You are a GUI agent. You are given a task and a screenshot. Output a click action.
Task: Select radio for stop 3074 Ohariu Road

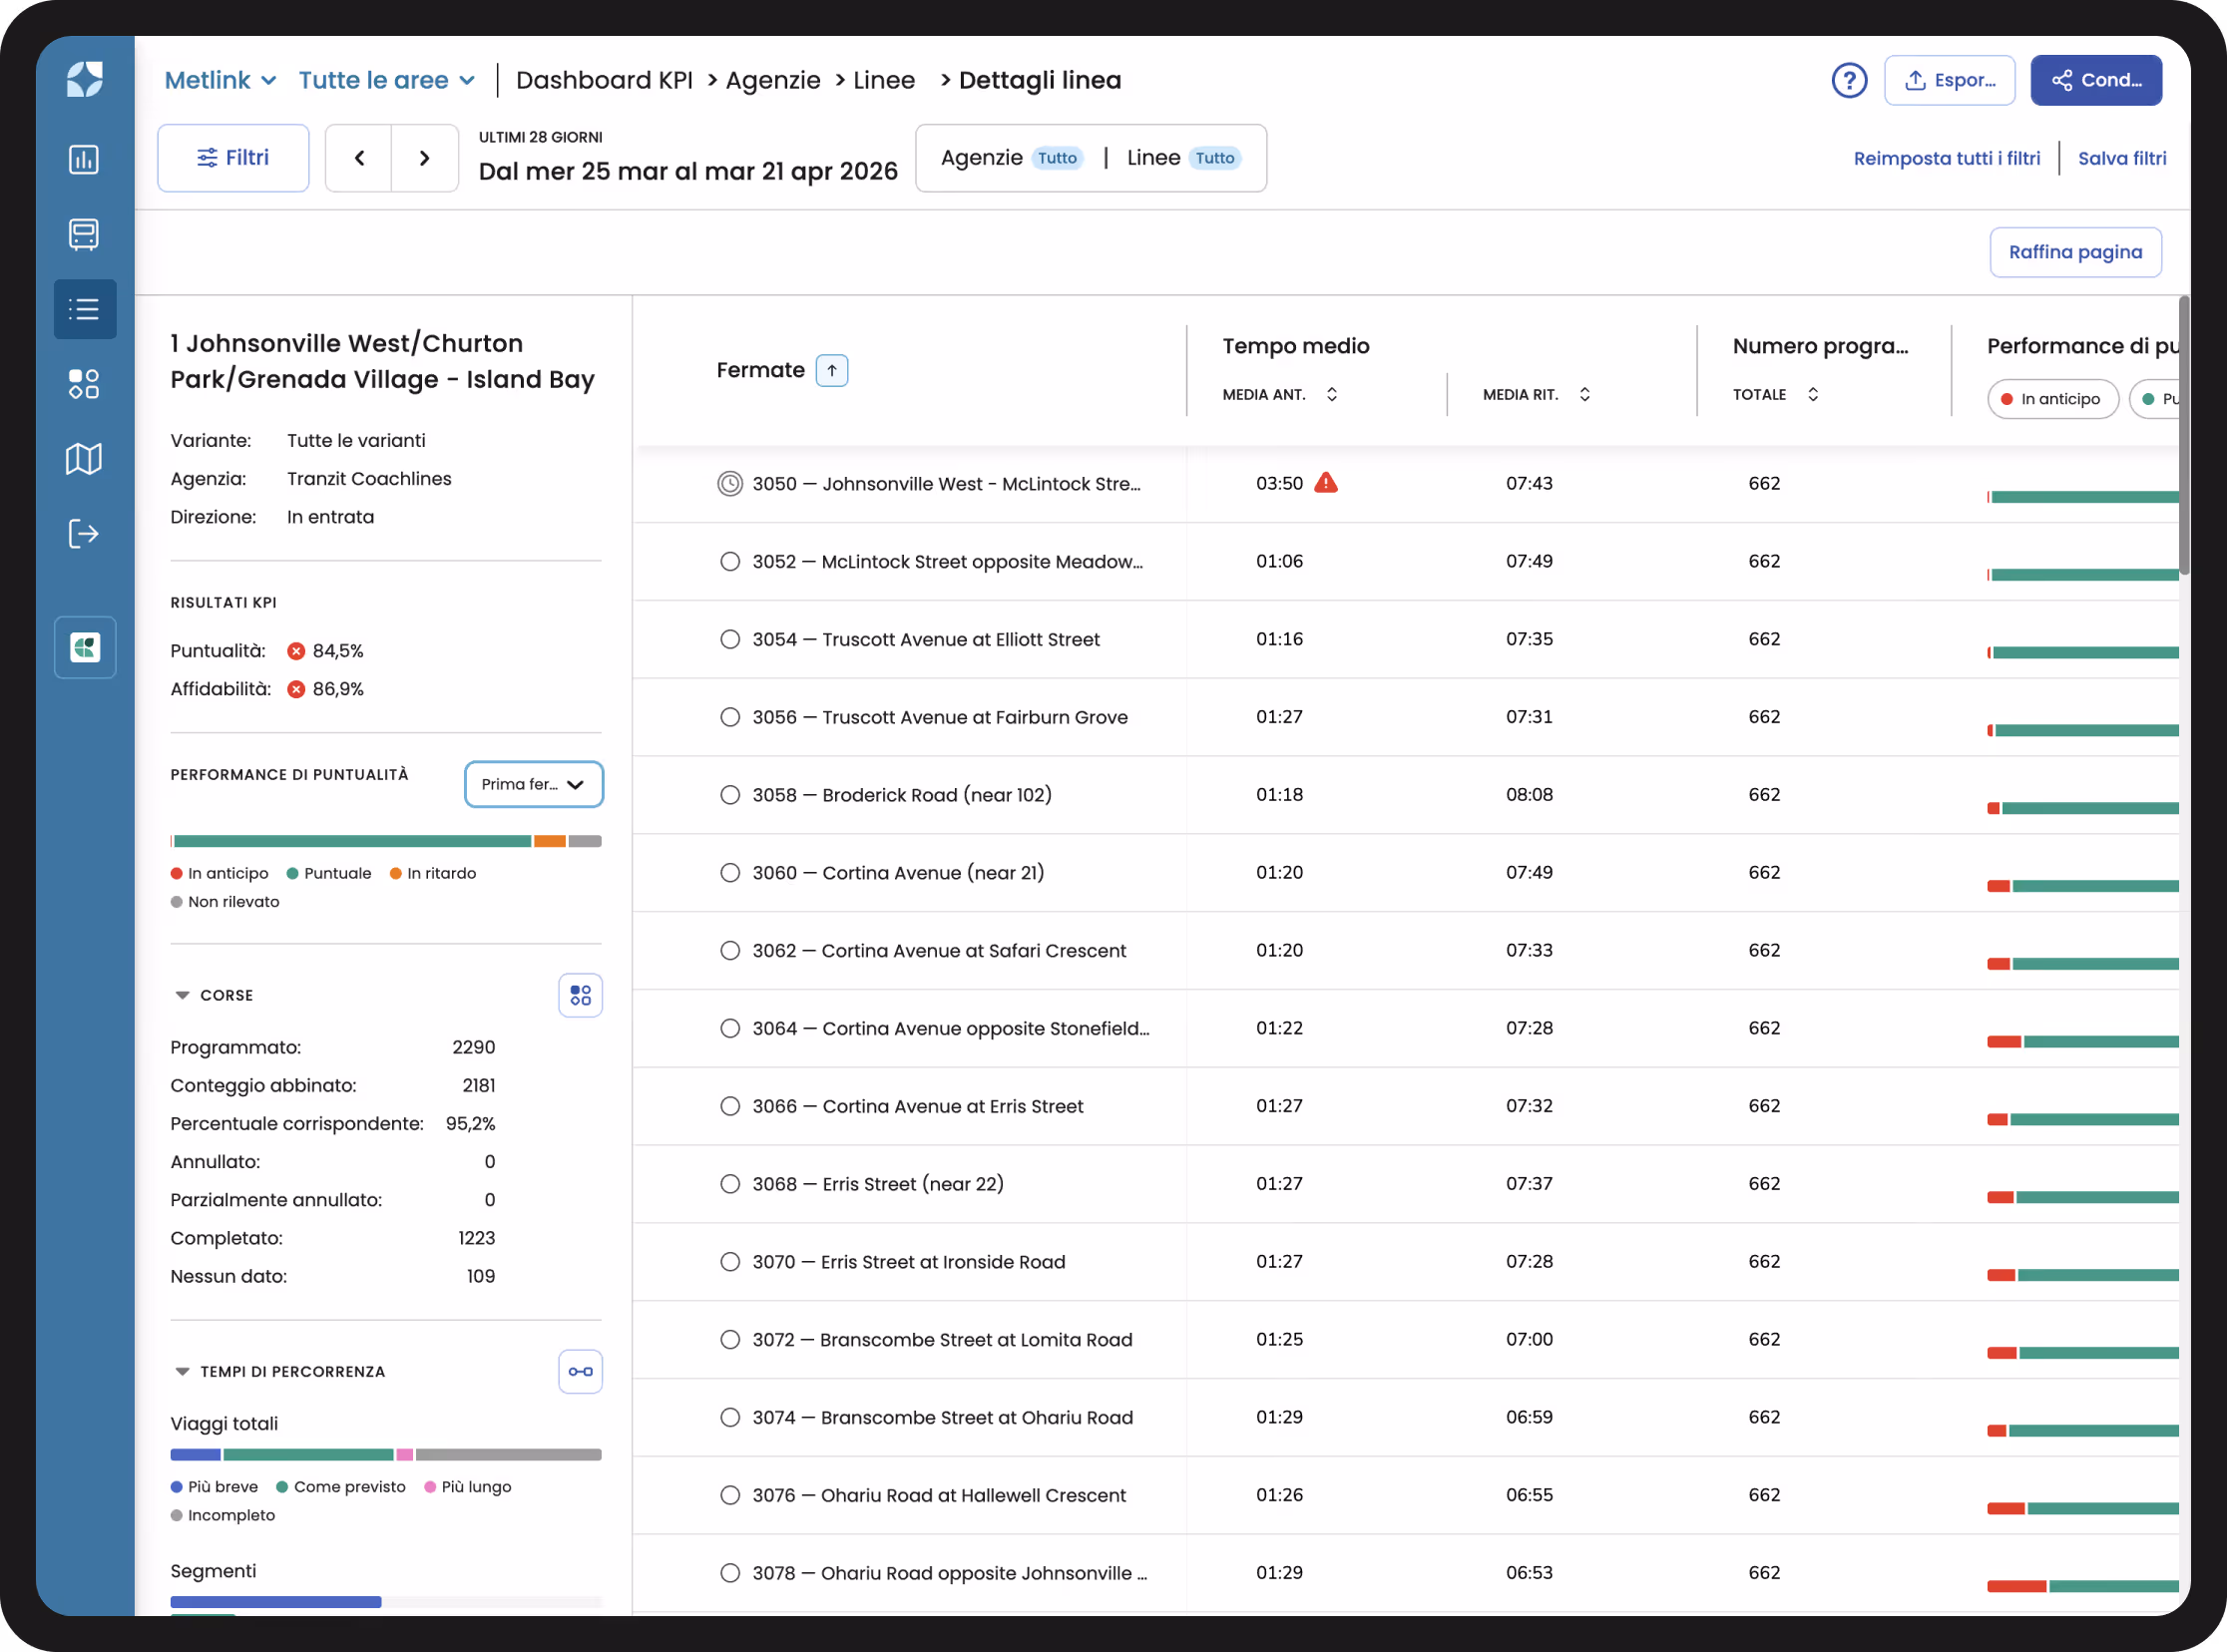coord(730,1417)
